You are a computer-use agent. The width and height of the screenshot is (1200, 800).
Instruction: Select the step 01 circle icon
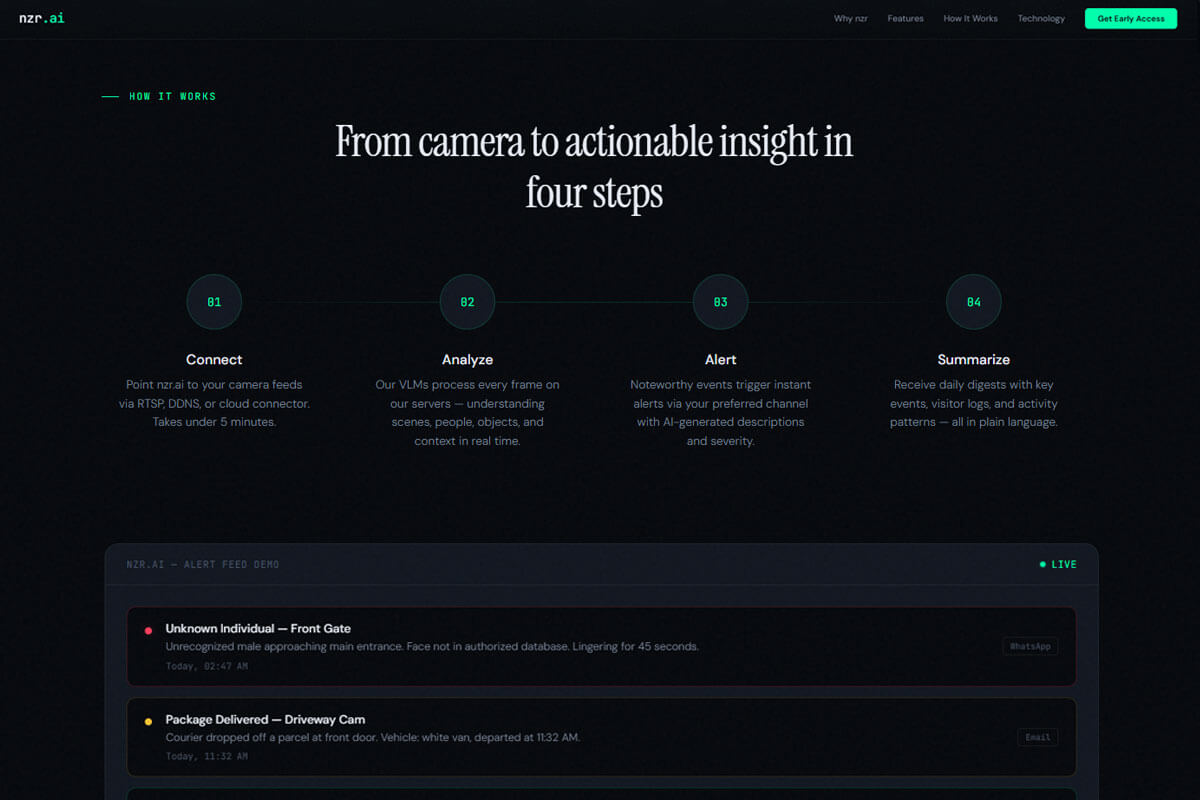214,302
